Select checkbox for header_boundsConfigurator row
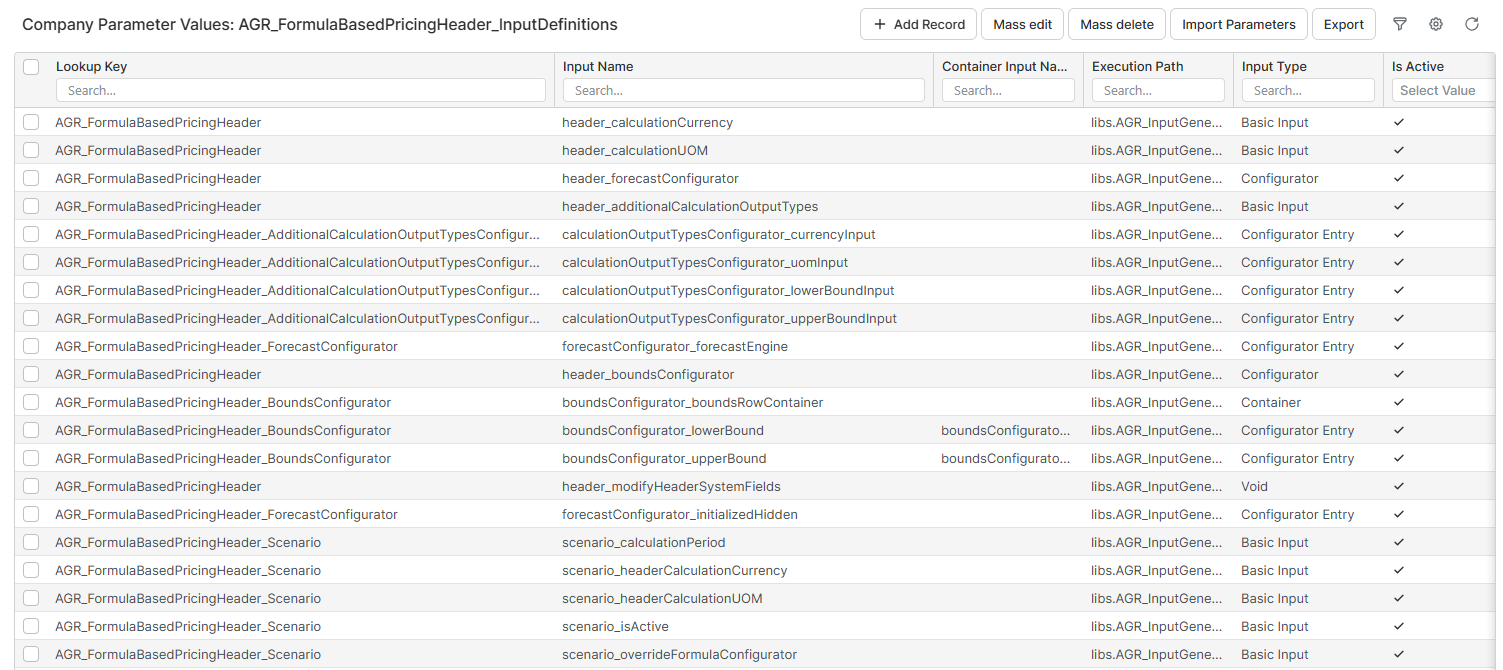The image size is (1503, 670). pos(31,374)
